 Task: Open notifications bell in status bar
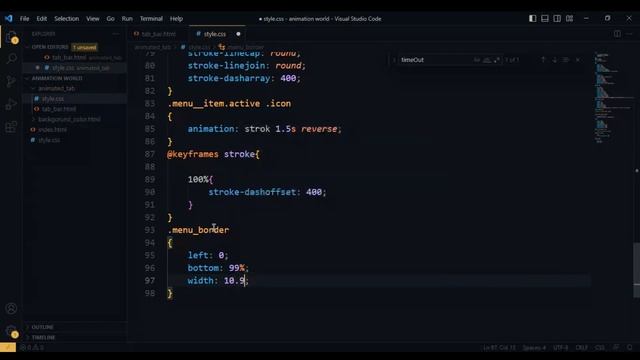[630, 347]
